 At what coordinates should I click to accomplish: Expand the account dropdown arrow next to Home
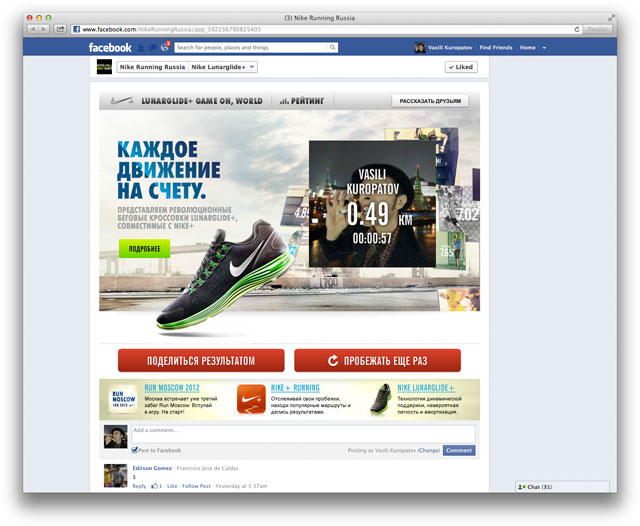(544, 48)
